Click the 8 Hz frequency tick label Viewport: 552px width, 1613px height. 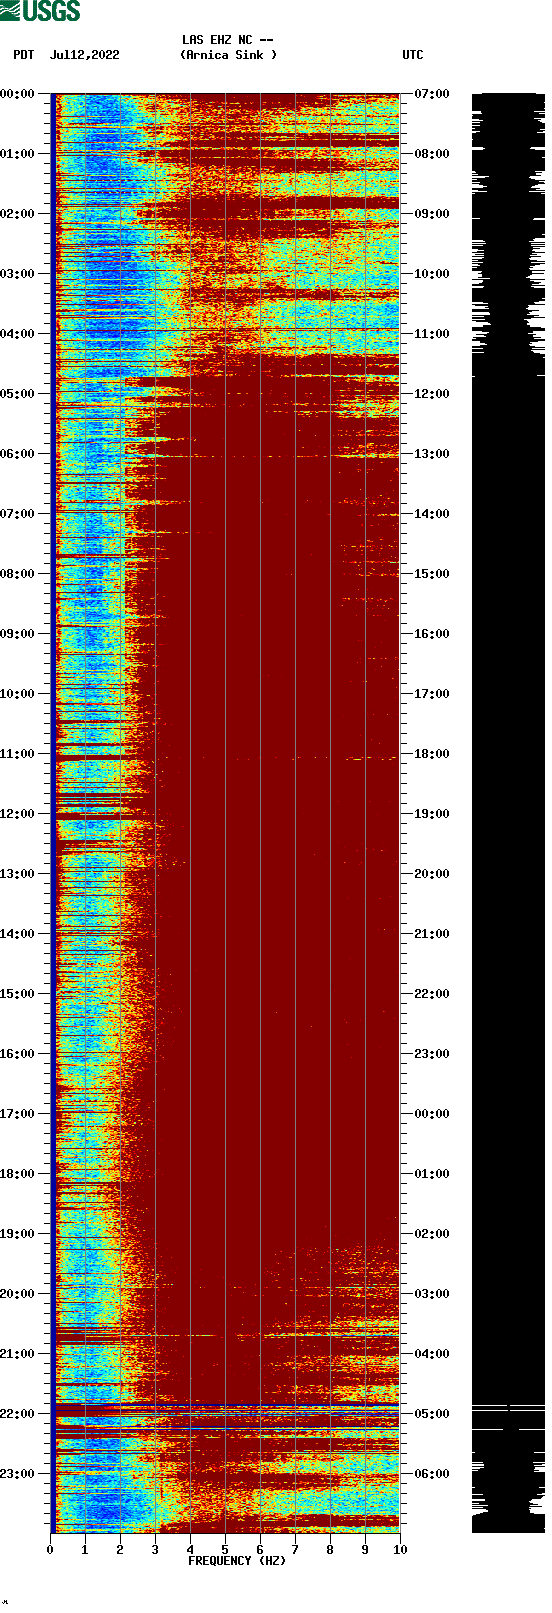[330, 1550]
